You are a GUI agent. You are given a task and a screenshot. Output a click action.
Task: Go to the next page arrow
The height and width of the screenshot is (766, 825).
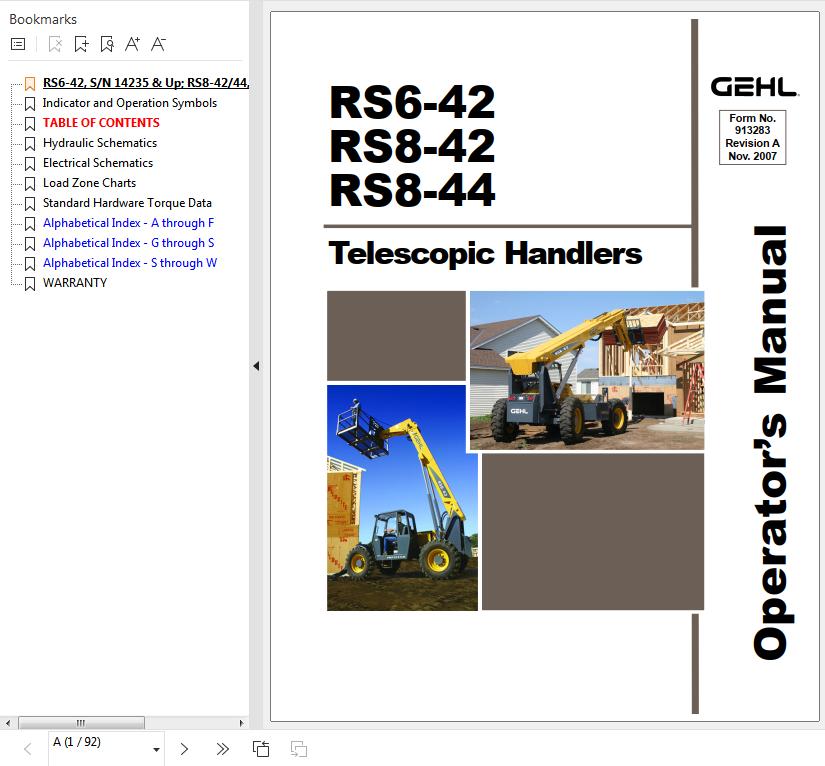coord(184,749)
